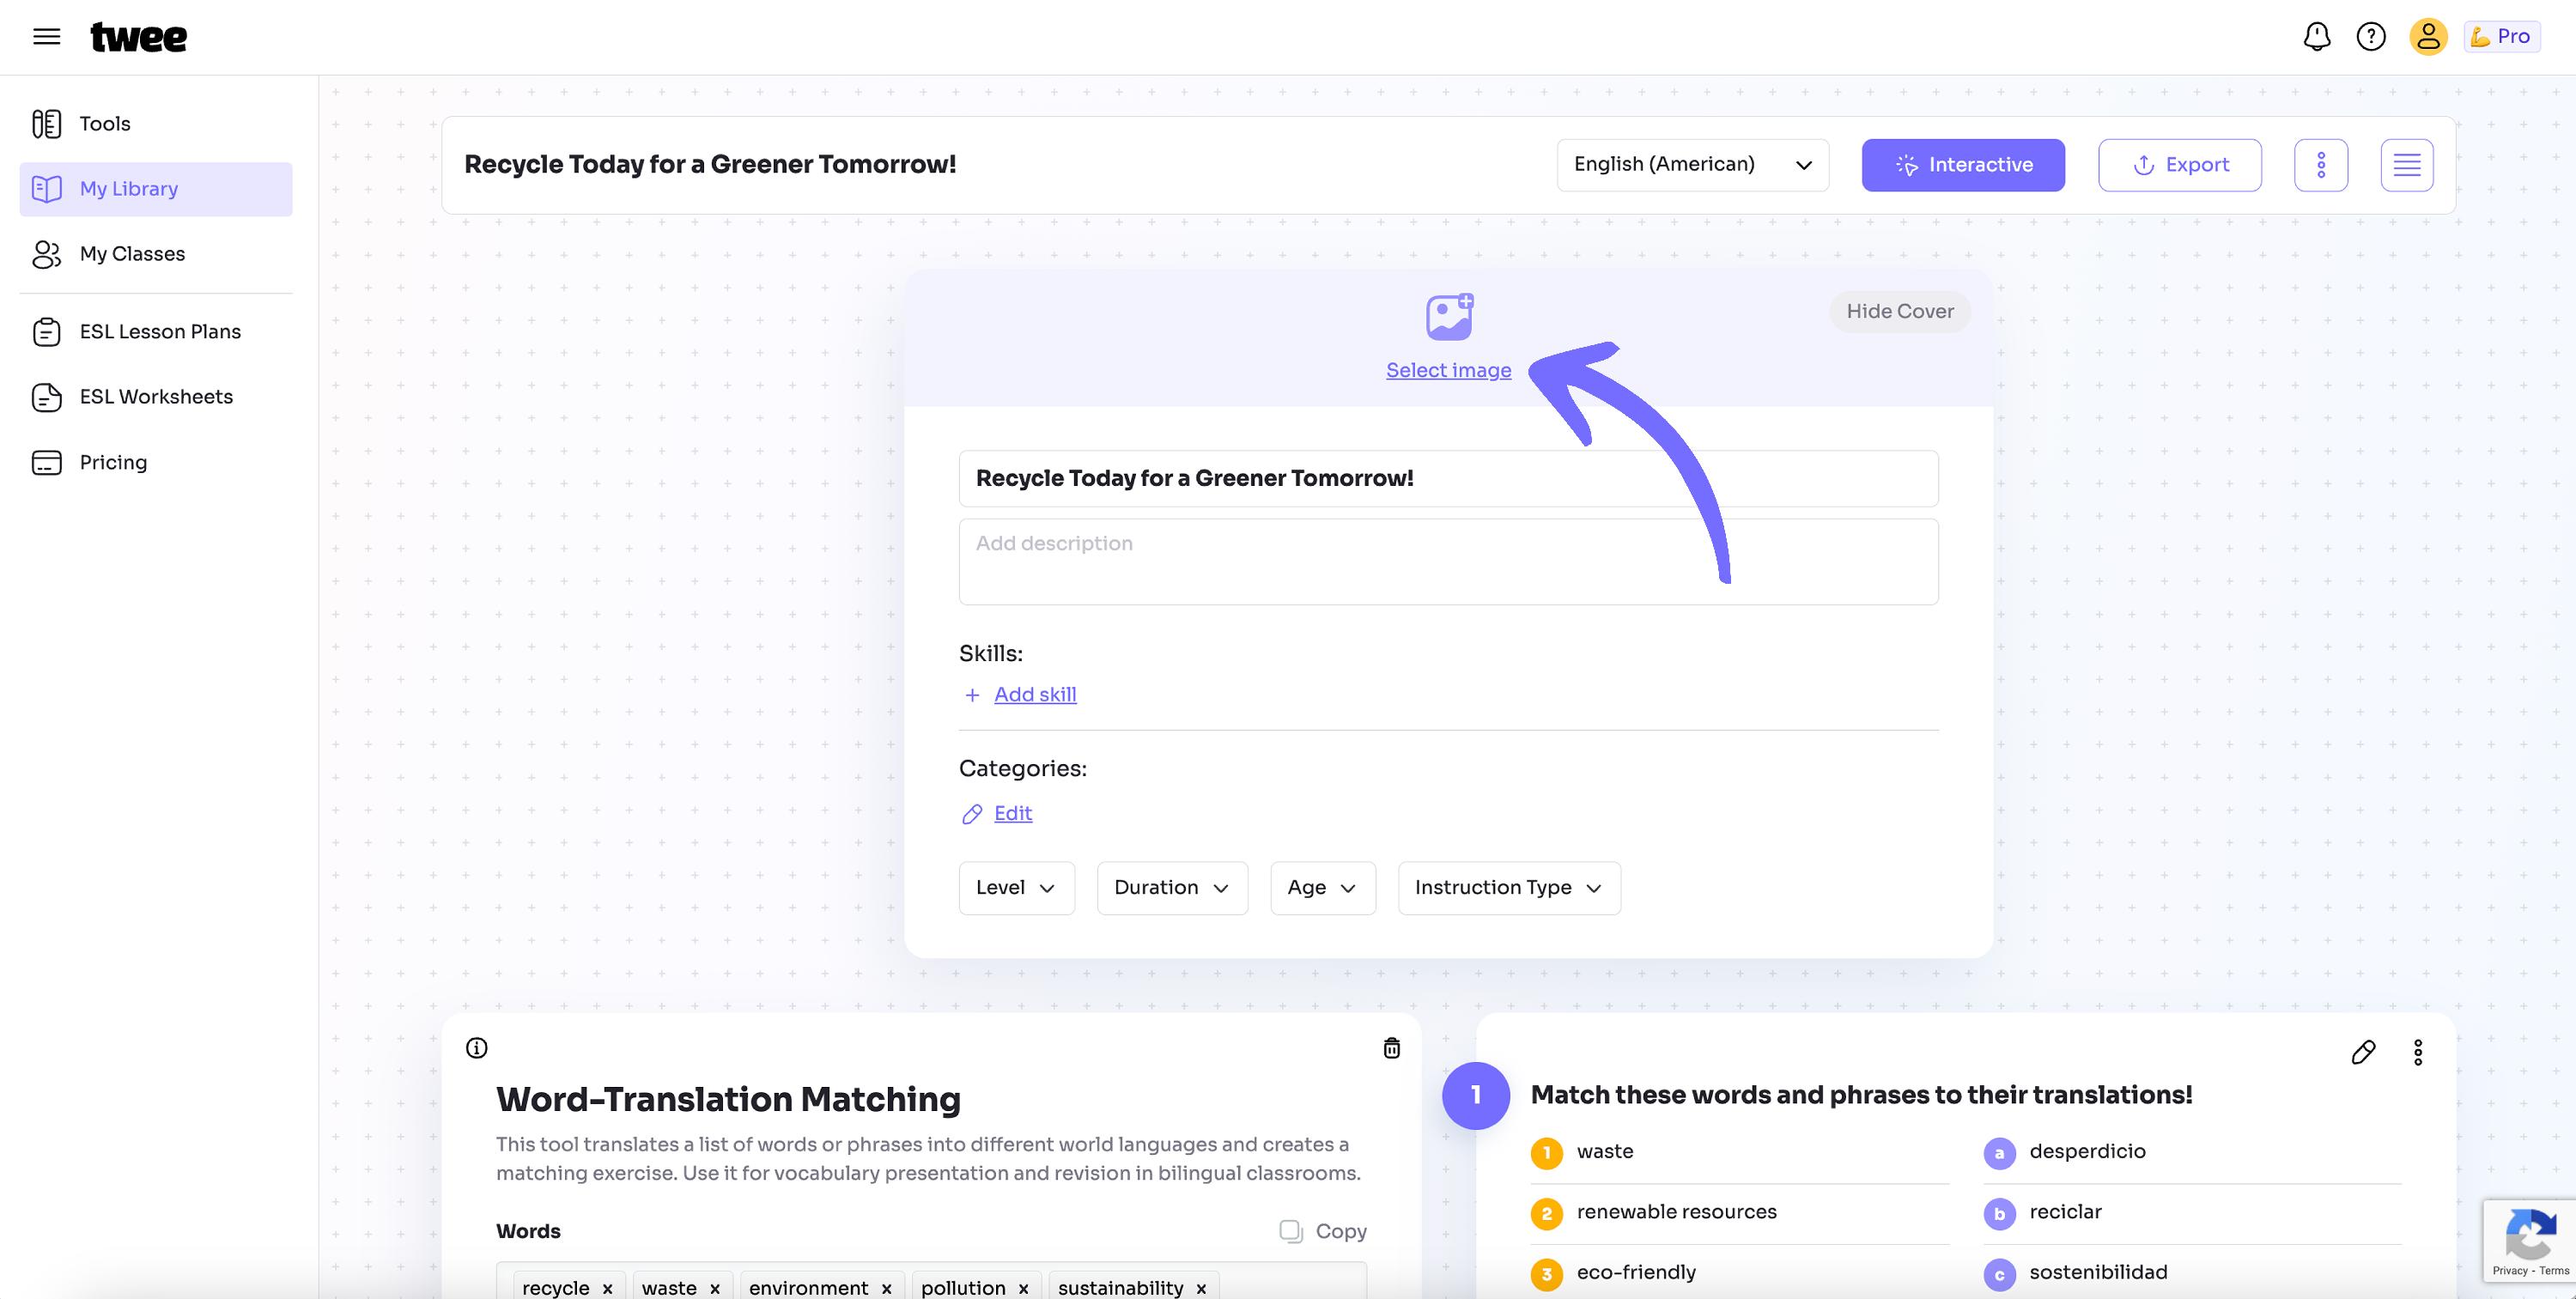Open ESL Lesson Plans

click(156, 332)
